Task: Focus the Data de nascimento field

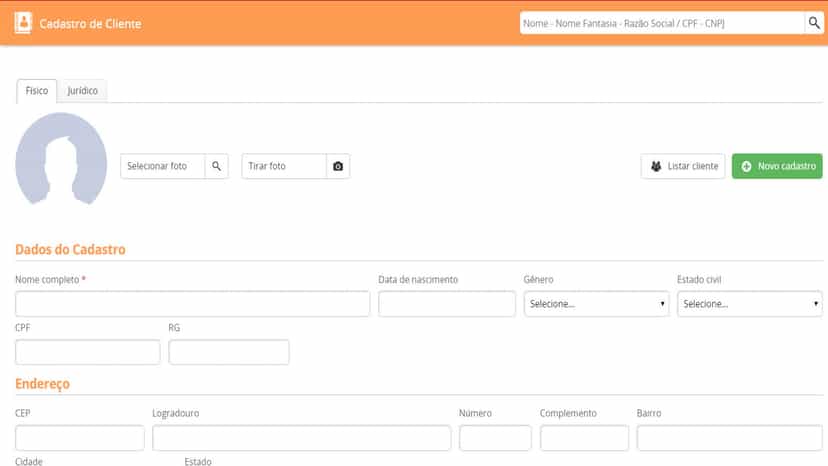Action: pos(447,304)
